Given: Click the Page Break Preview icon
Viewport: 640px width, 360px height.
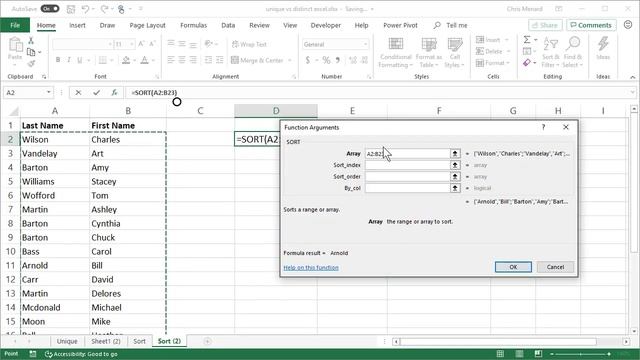Looking at the screenshot, I should [538, 354].
